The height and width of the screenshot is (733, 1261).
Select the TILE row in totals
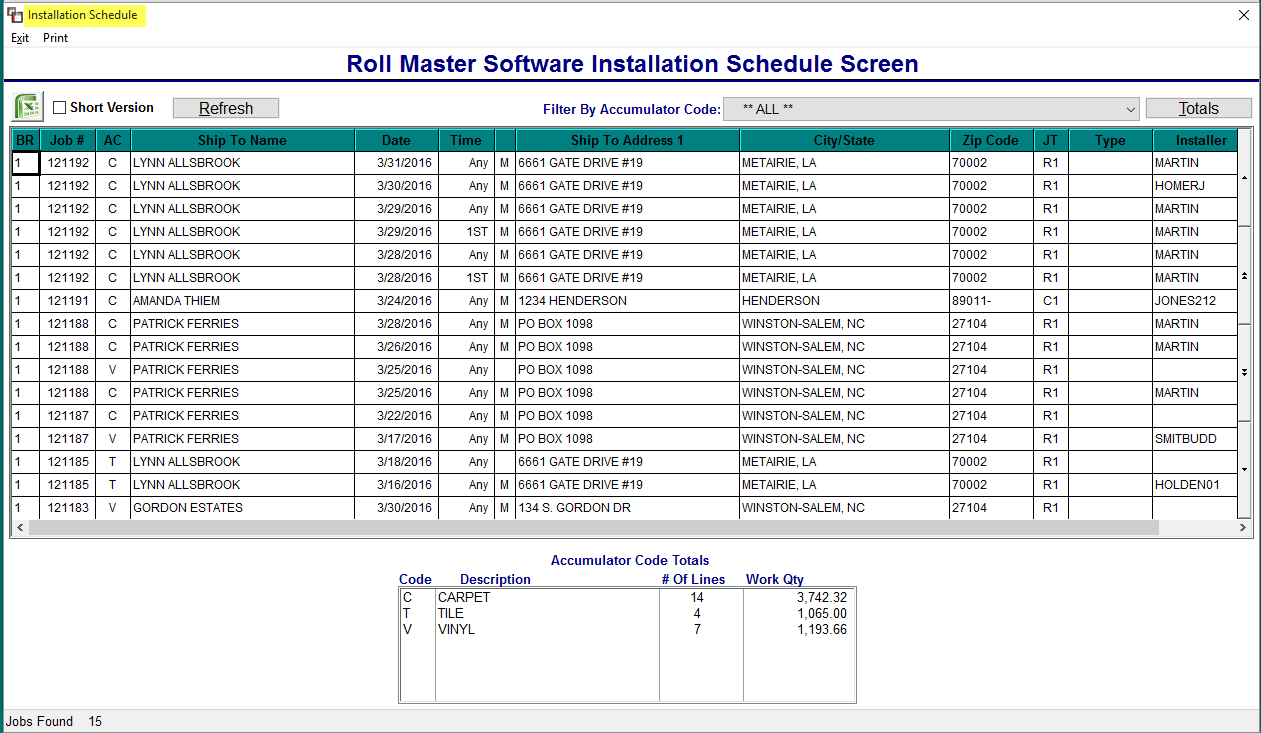[627, 614]
